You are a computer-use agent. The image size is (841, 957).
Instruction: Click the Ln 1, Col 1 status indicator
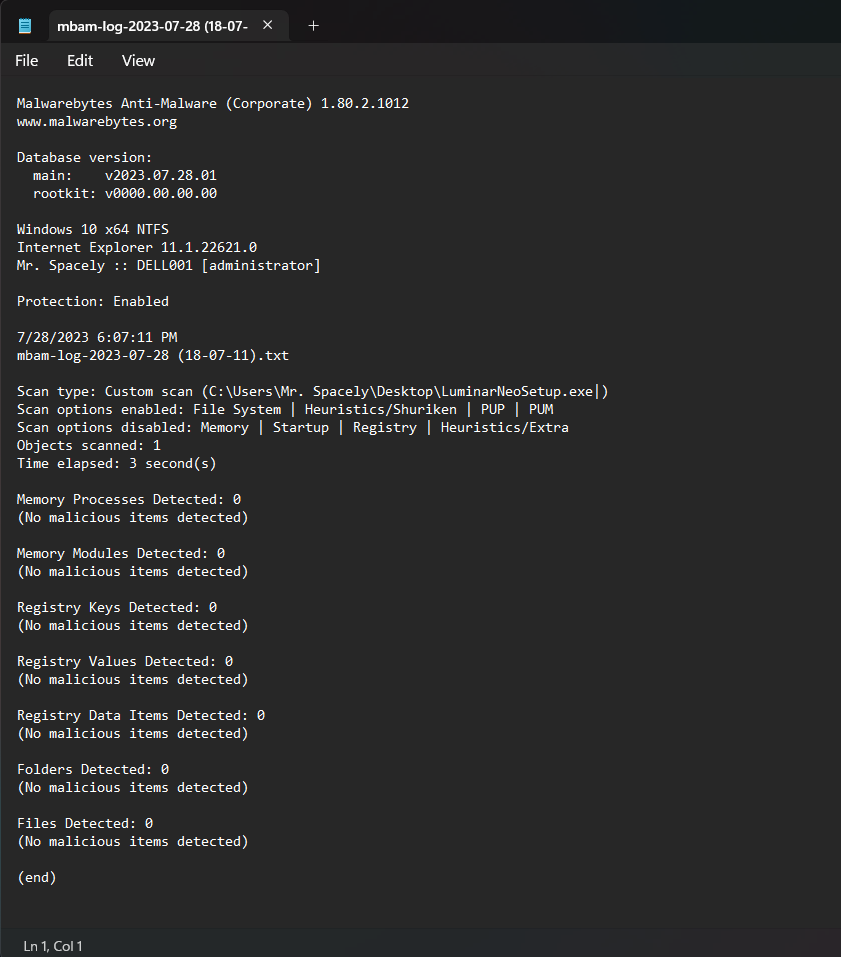click(x=52, y=945)
